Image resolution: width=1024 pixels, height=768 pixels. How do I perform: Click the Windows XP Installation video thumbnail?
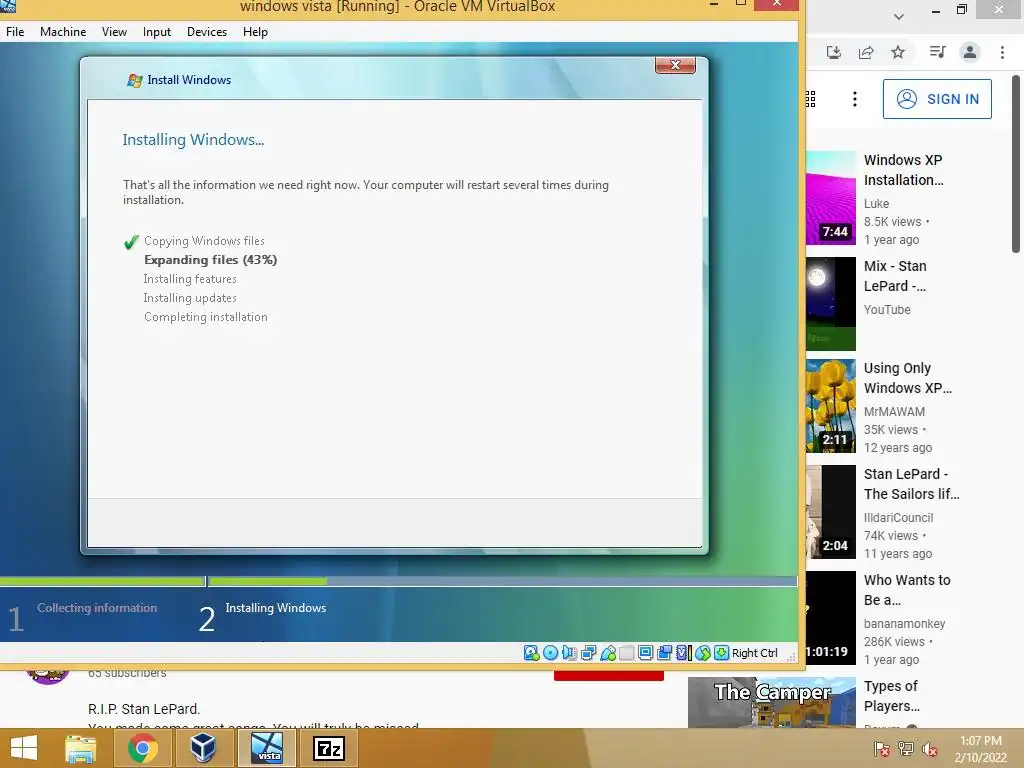831,198
